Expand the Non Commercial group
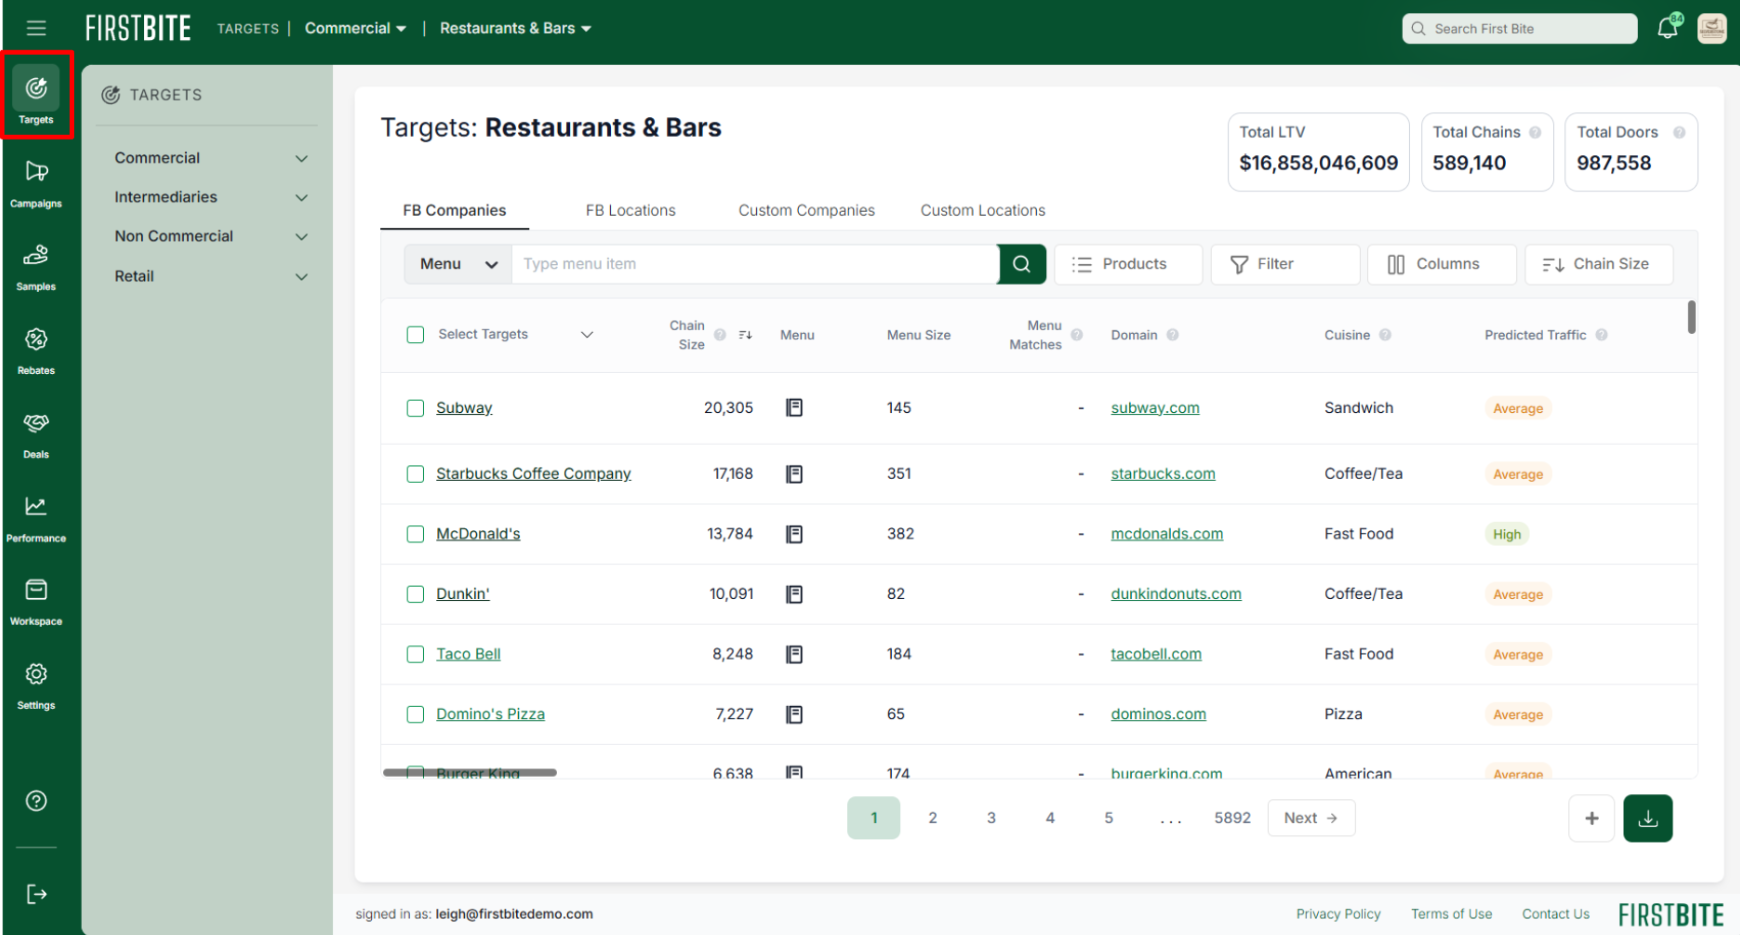This screenshot has height=935, width=1740. click(x=210, y=236)
